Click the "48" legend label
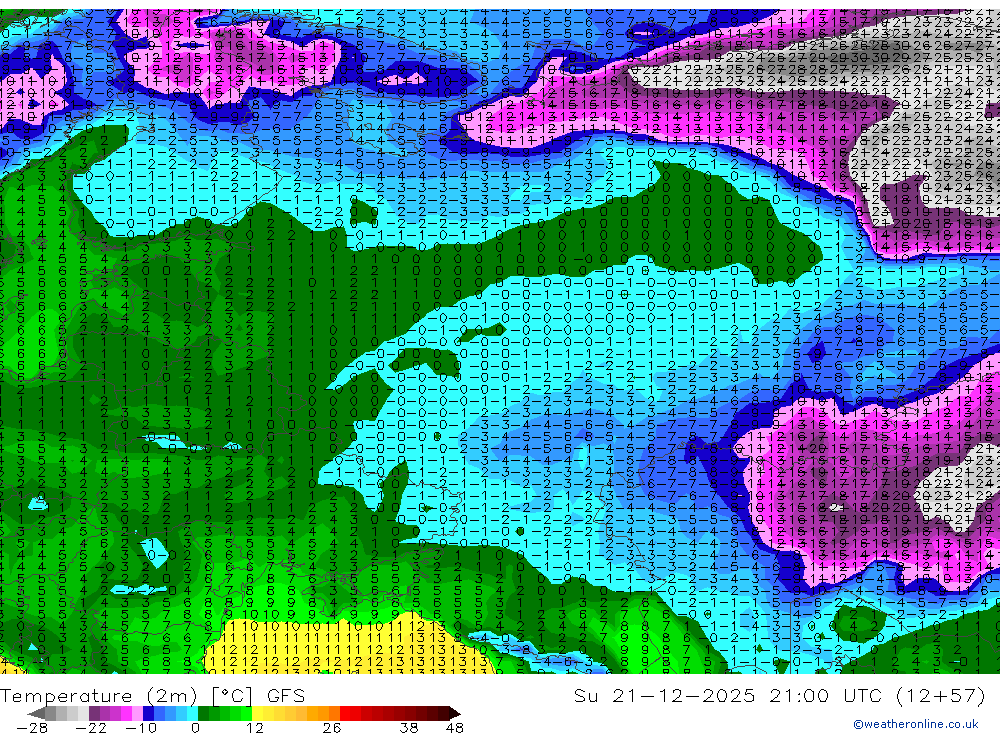Image resolution: width=1000 pixels, height=733 pixels. pos(455,727)
